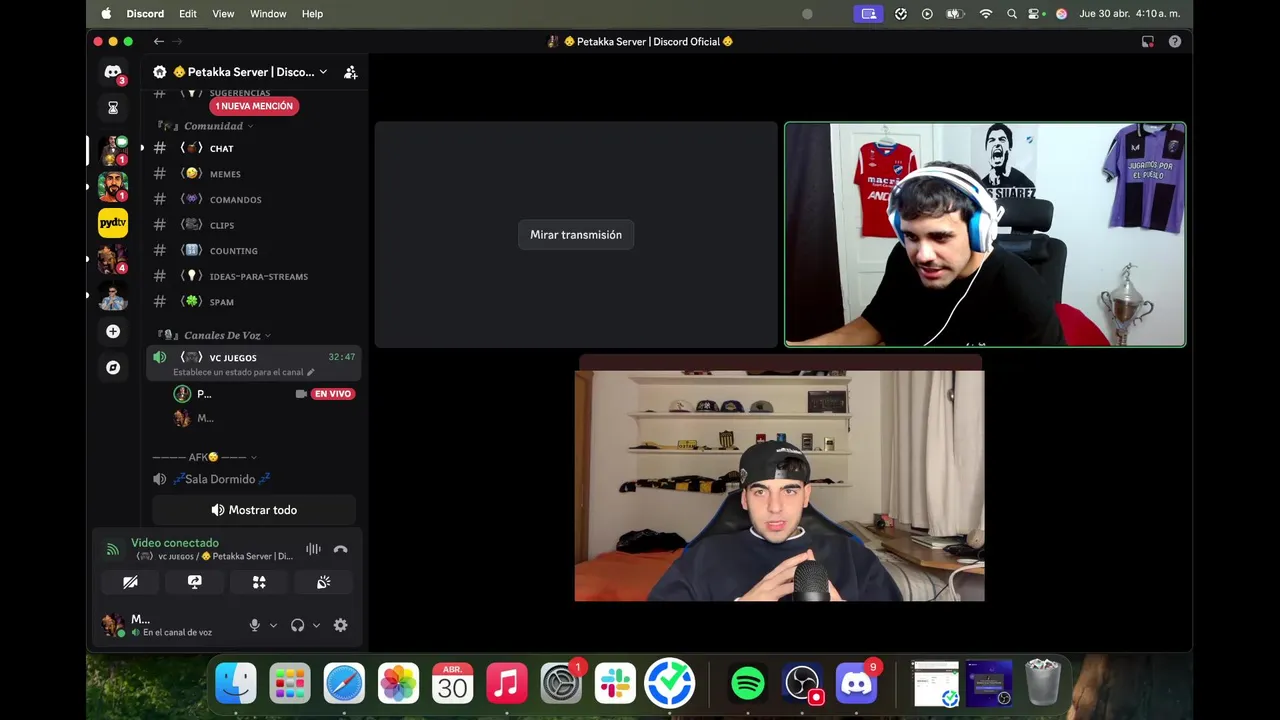Open the Apple menu
1280x720 pixels.
click(x=106, y=14)
